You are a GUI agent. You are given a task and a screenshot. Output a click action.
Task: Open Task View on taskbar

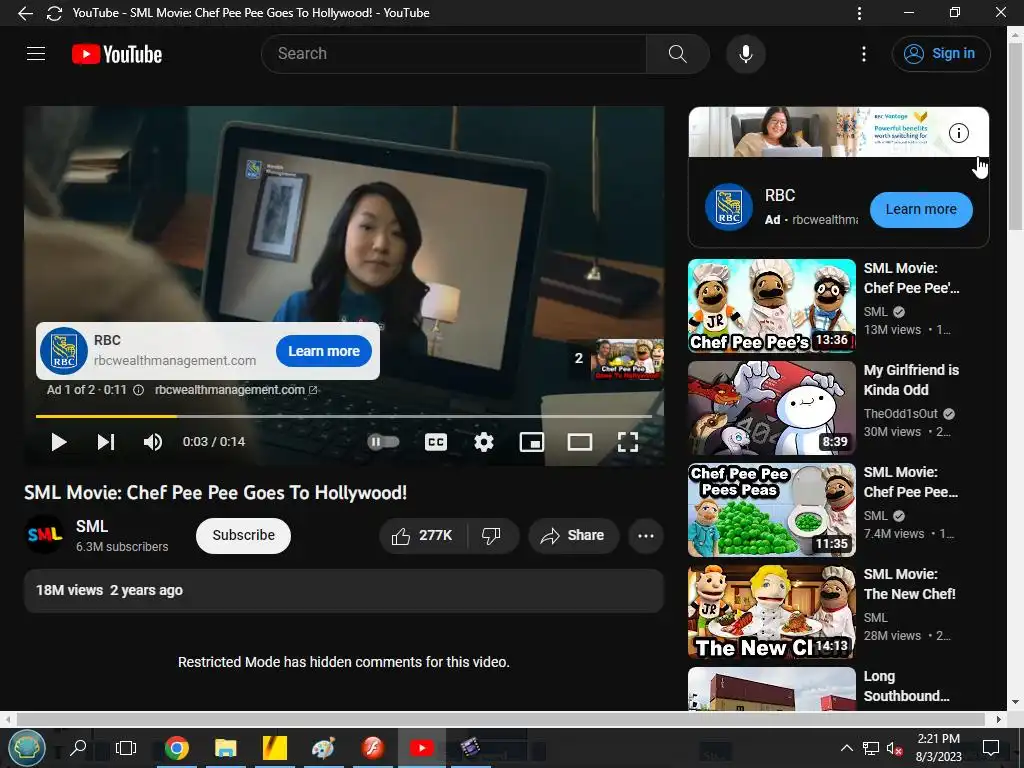click(x=125, y=748)
